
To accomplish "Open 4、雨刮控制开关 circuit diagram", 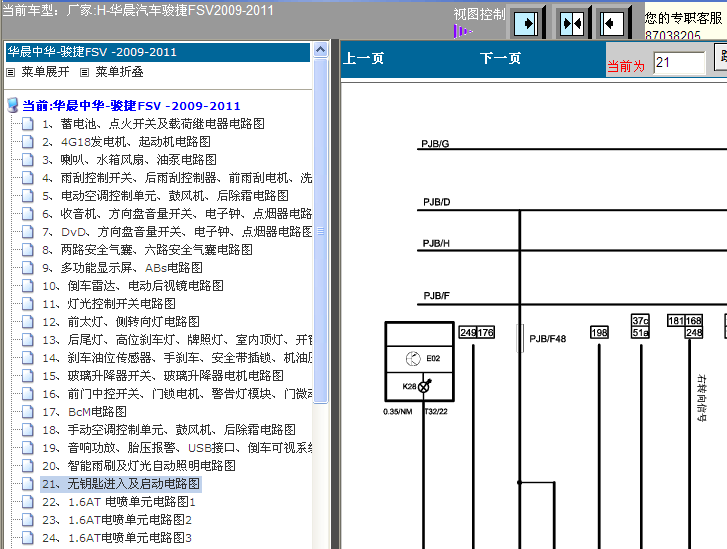I will pos(177,178).
